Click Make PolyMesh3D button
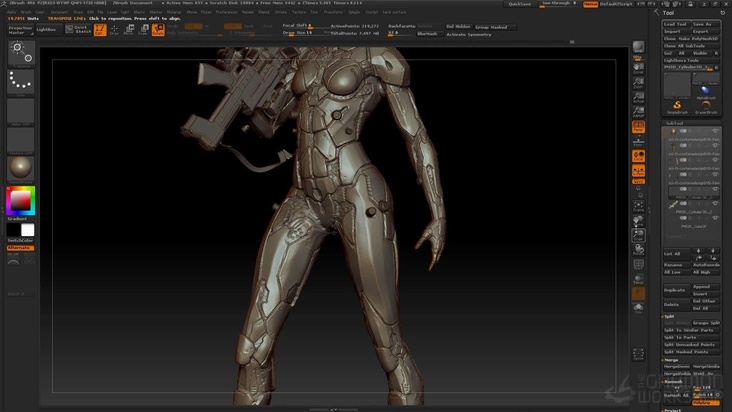732x412 pixels. click(x=698, y=39)
